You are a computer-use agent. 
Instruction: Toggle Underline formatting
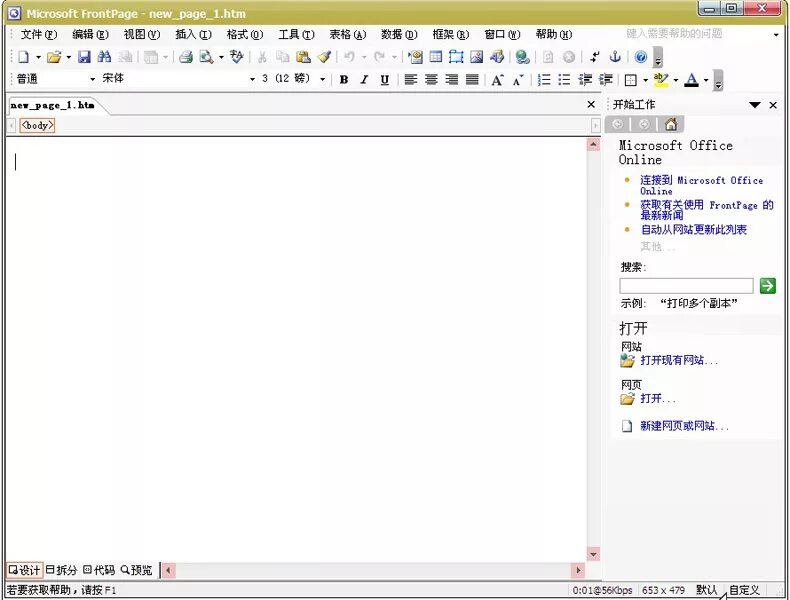tap(384, 80)
